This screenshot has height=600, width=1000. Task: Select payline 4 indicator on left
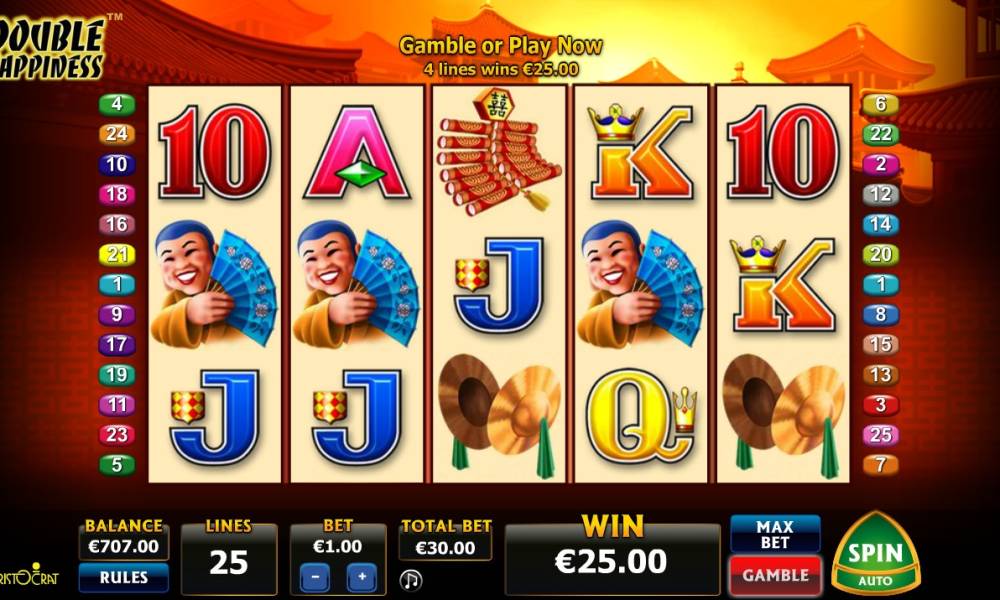pos(117,104)
